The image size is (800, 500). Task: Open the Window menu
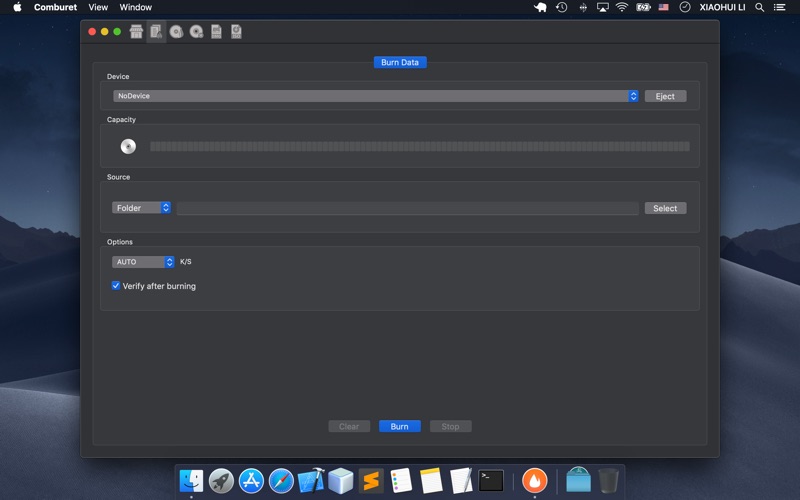pos(136,7)
